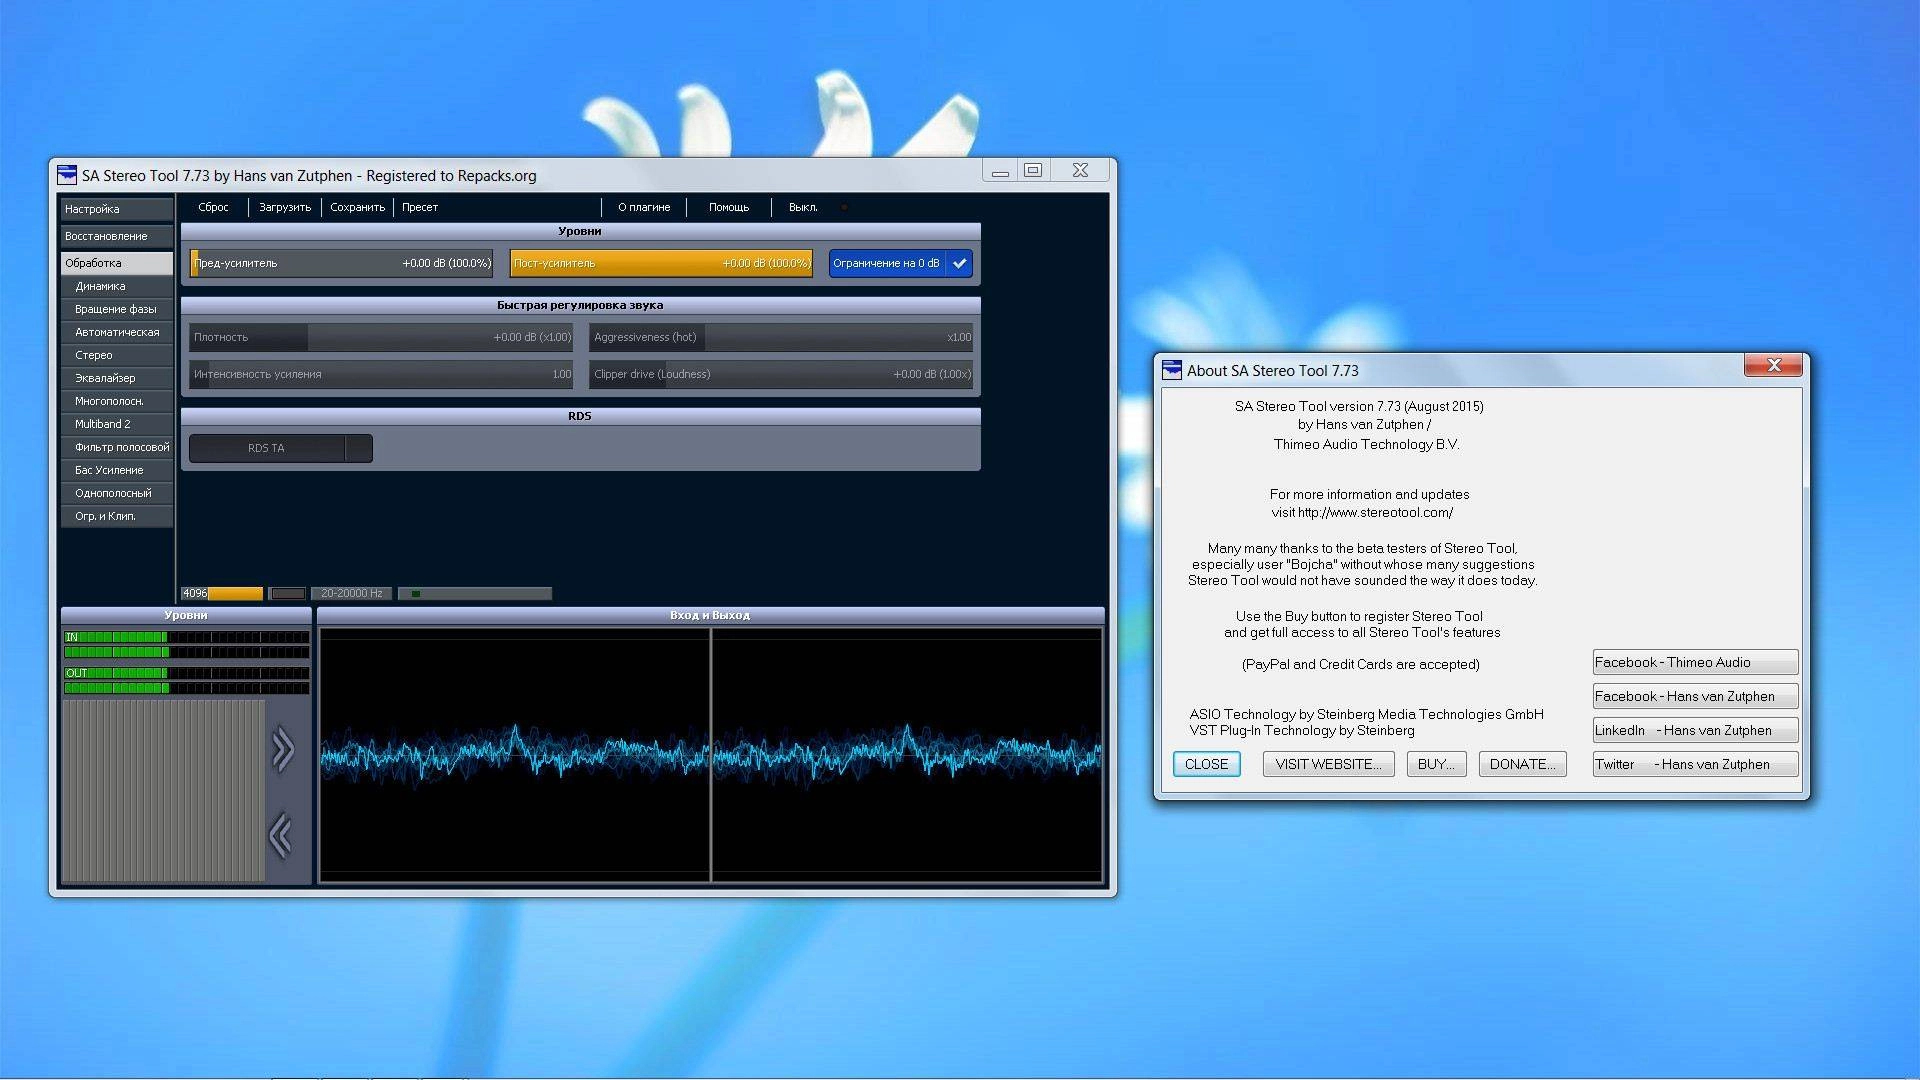Click the stereotool.com URL text
1920x1080 pixels.
click(1375, 512)
